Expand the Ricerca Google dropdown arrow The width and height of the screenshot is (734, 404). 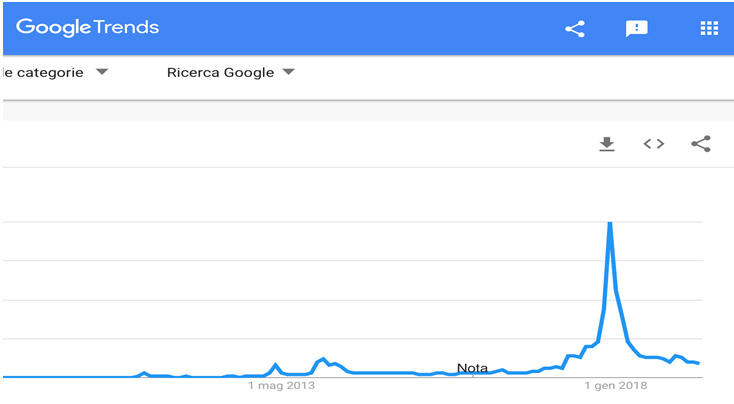[288, 72]
